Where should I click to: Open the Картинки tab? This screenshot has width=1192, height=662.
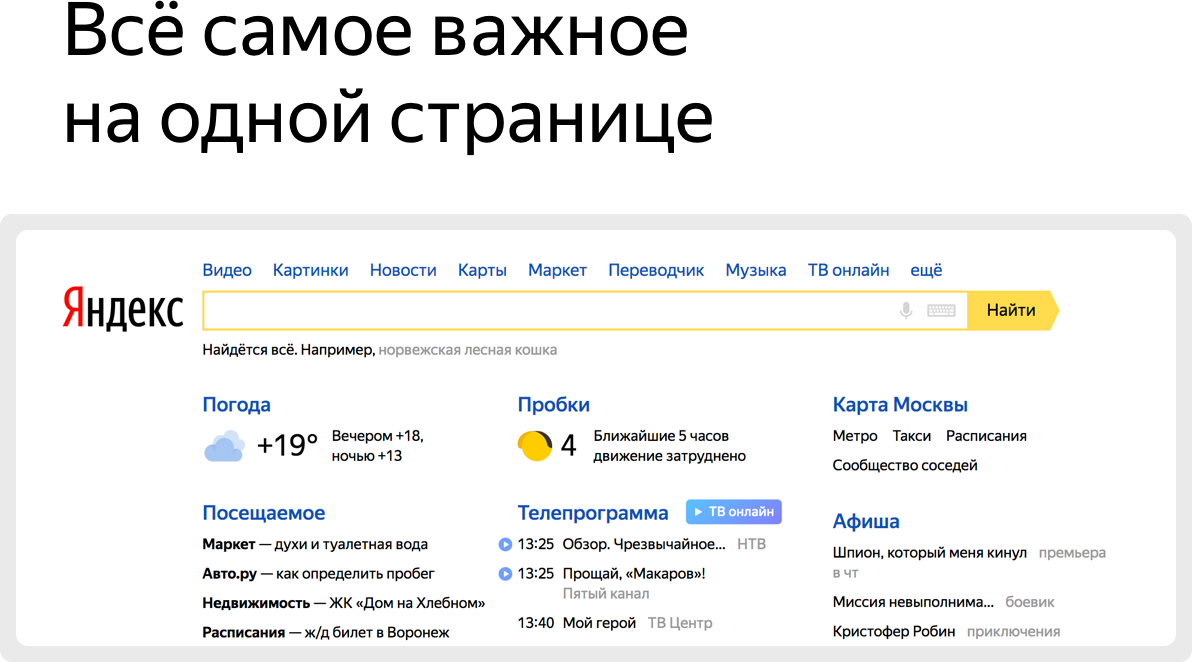[x=310, y=270]
